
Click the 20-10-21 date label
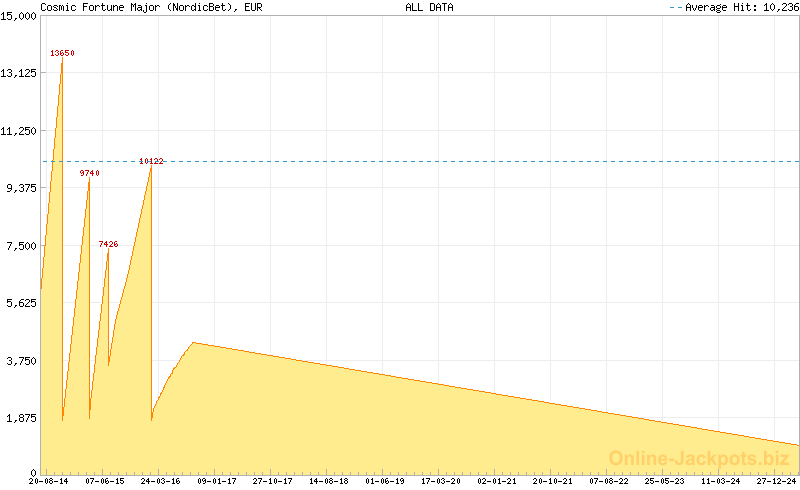[x=553, y=481]
